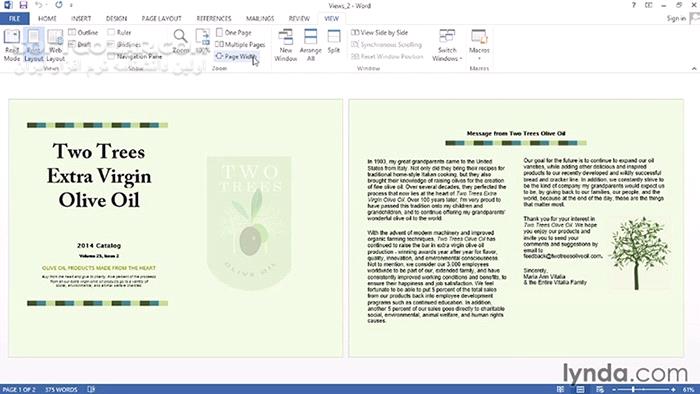Switch to the MAILINGS tab
The image size is (700, 394).
[x=260, y=18]
